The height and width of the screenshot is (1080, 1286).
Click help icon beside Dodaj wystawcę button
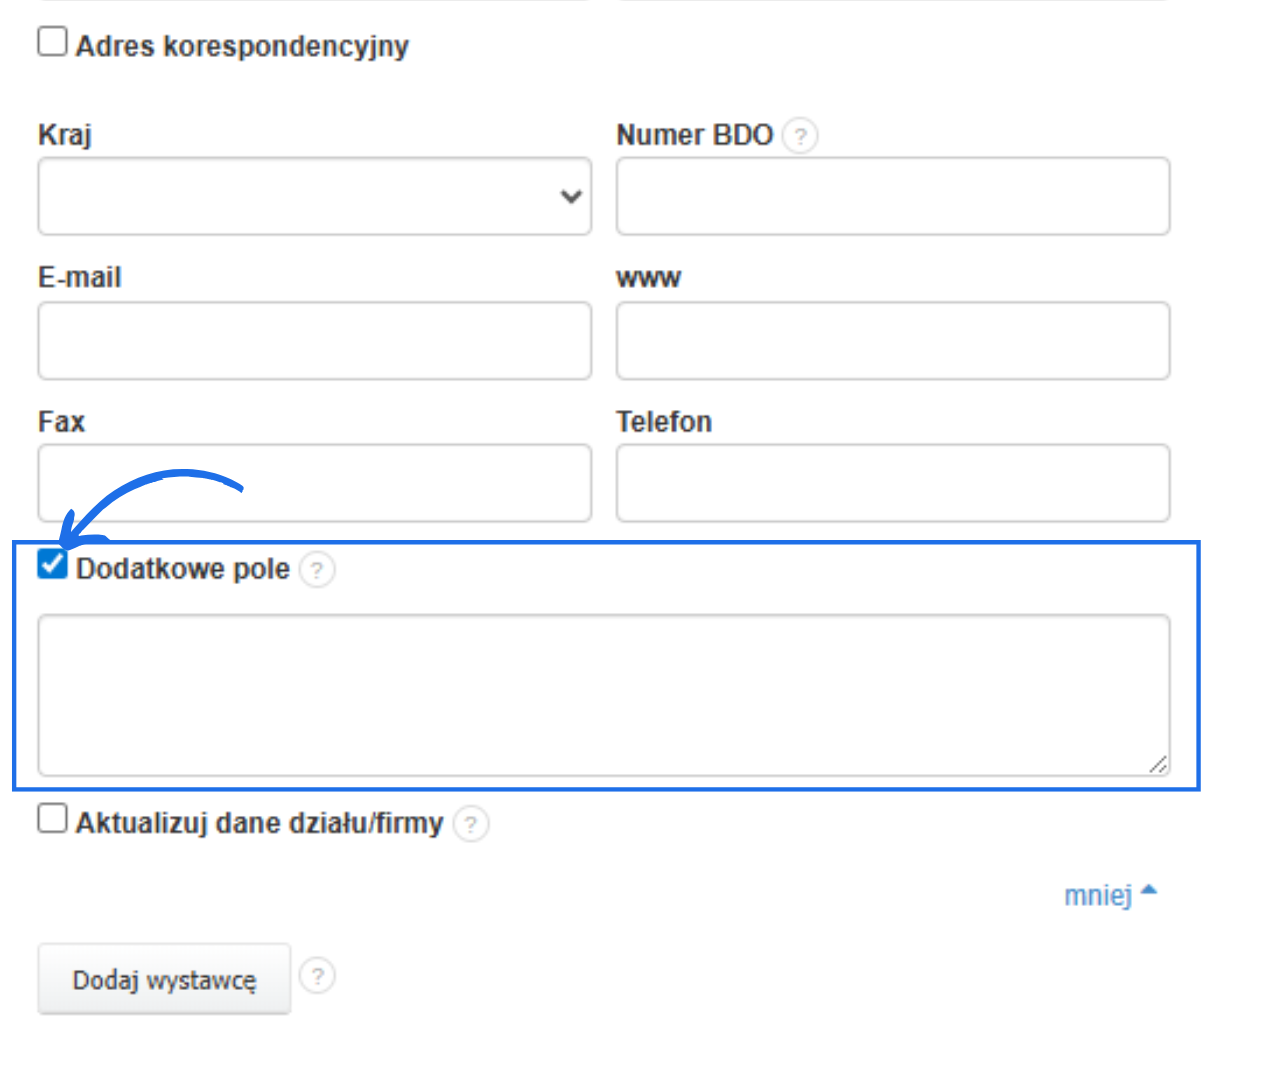[x=317, y=976]
